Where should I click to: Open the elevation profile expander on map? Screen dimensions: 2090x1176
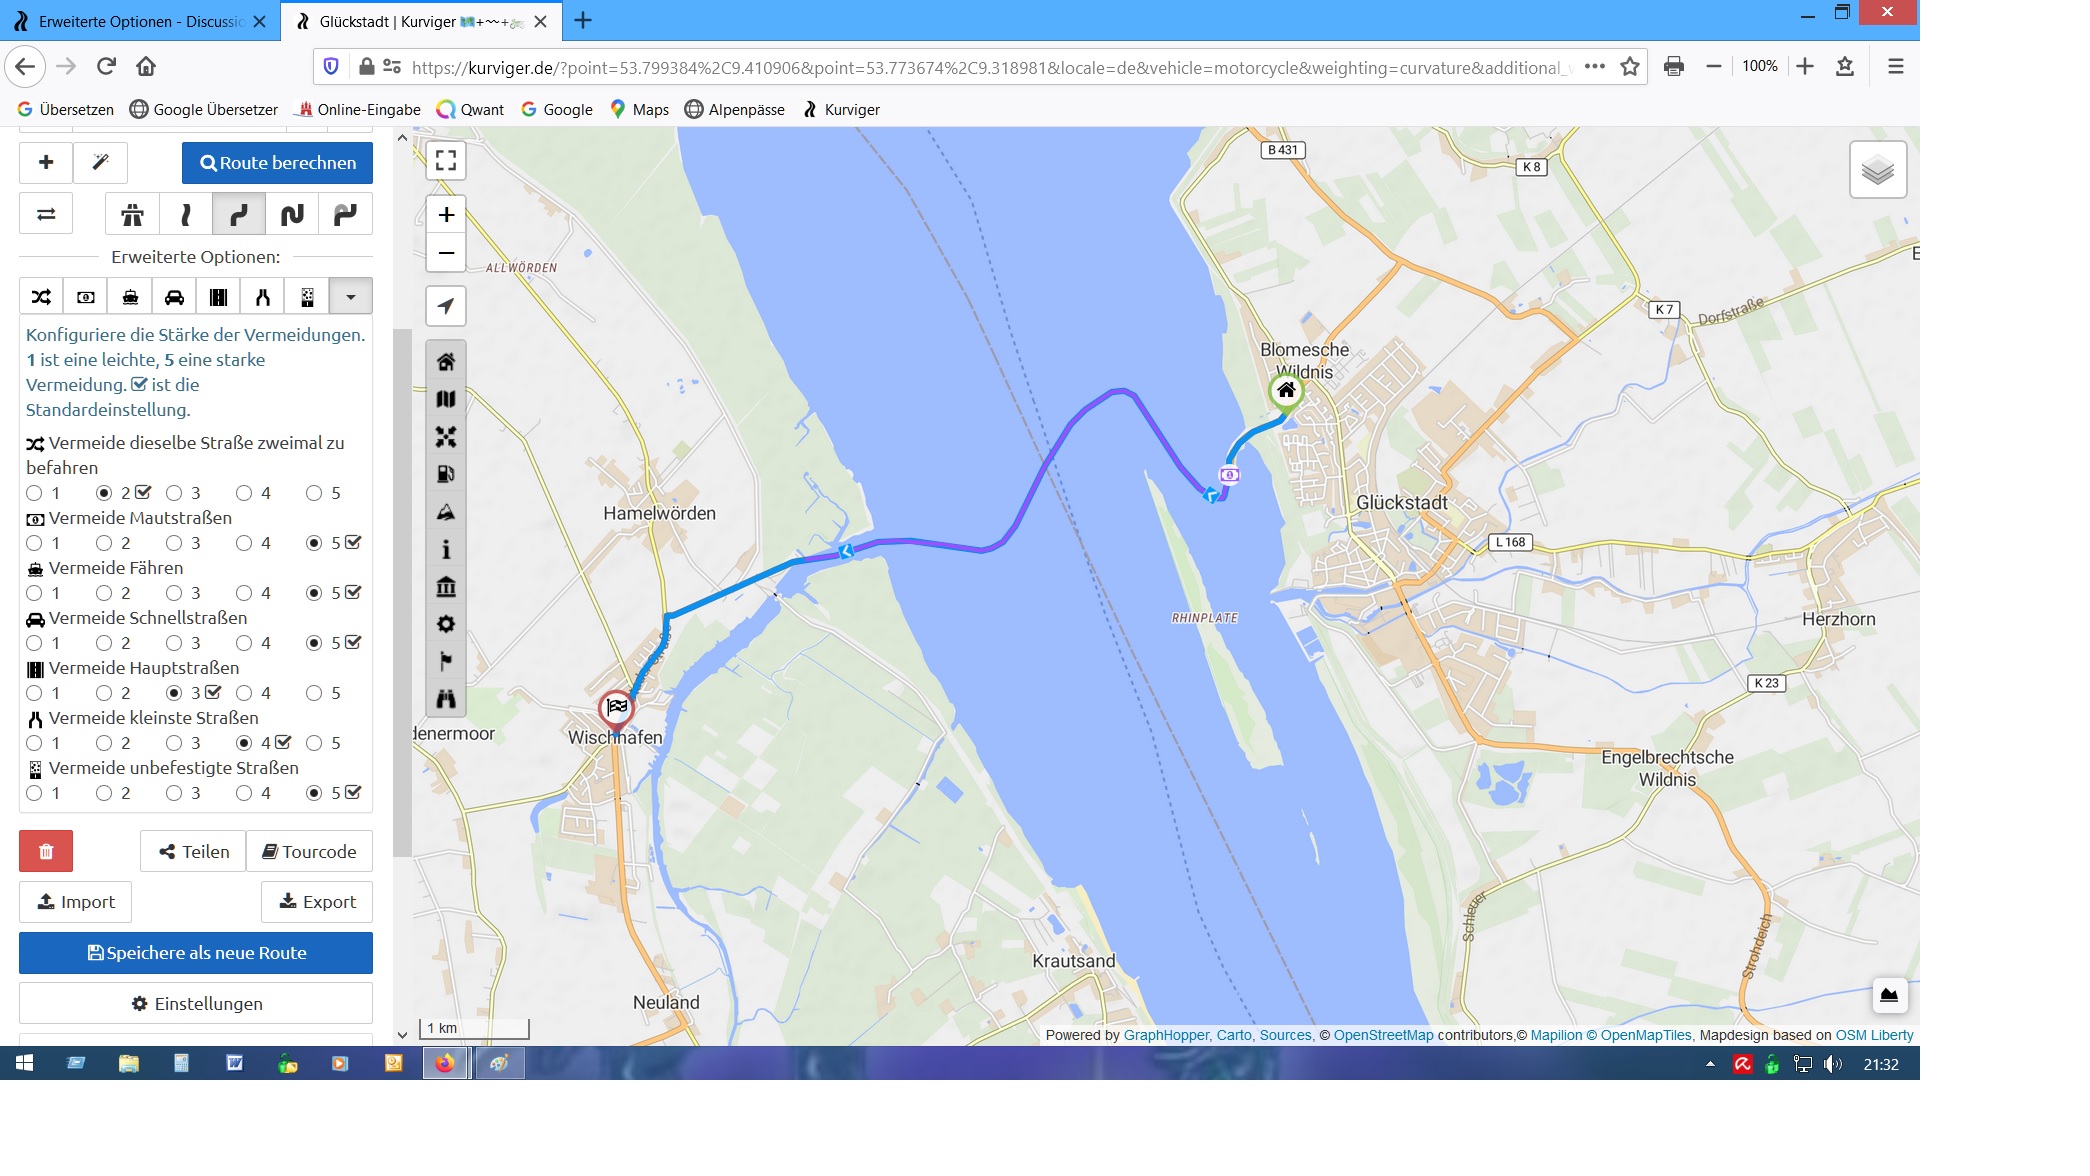coord(1889,995)
